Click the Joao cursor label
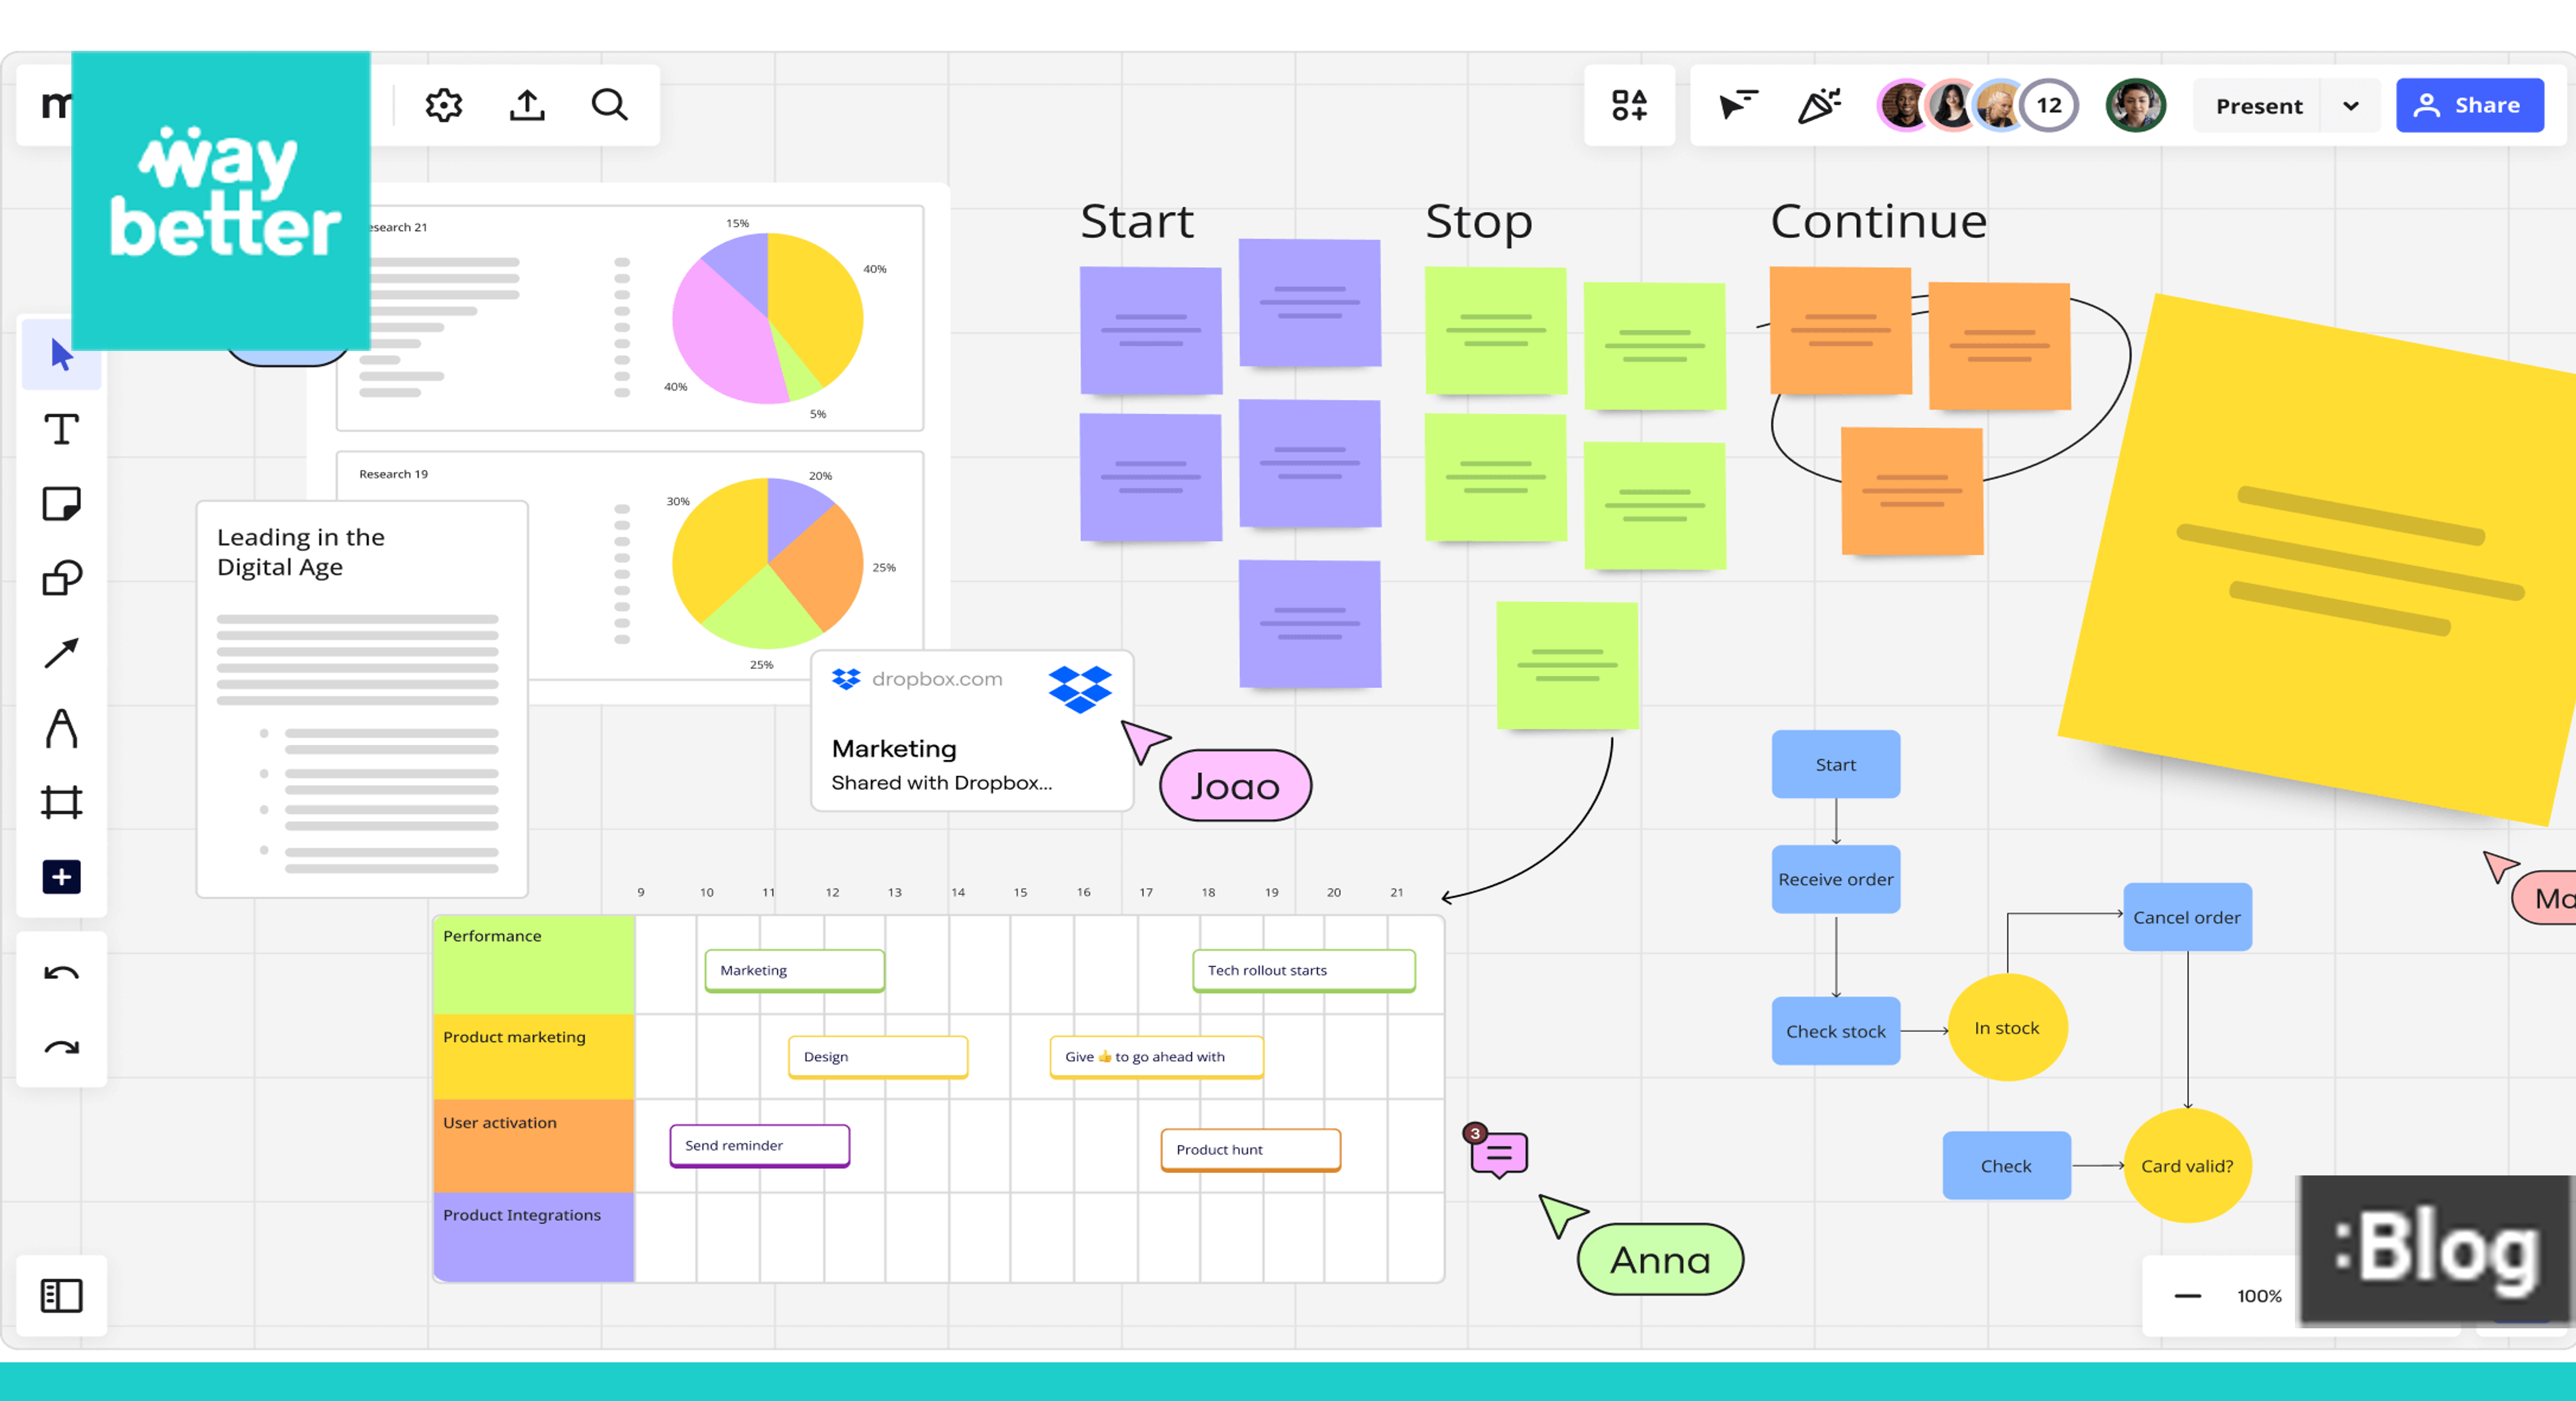The width and height of the screenshot is (2576, 1401). tap(1235, 786)
